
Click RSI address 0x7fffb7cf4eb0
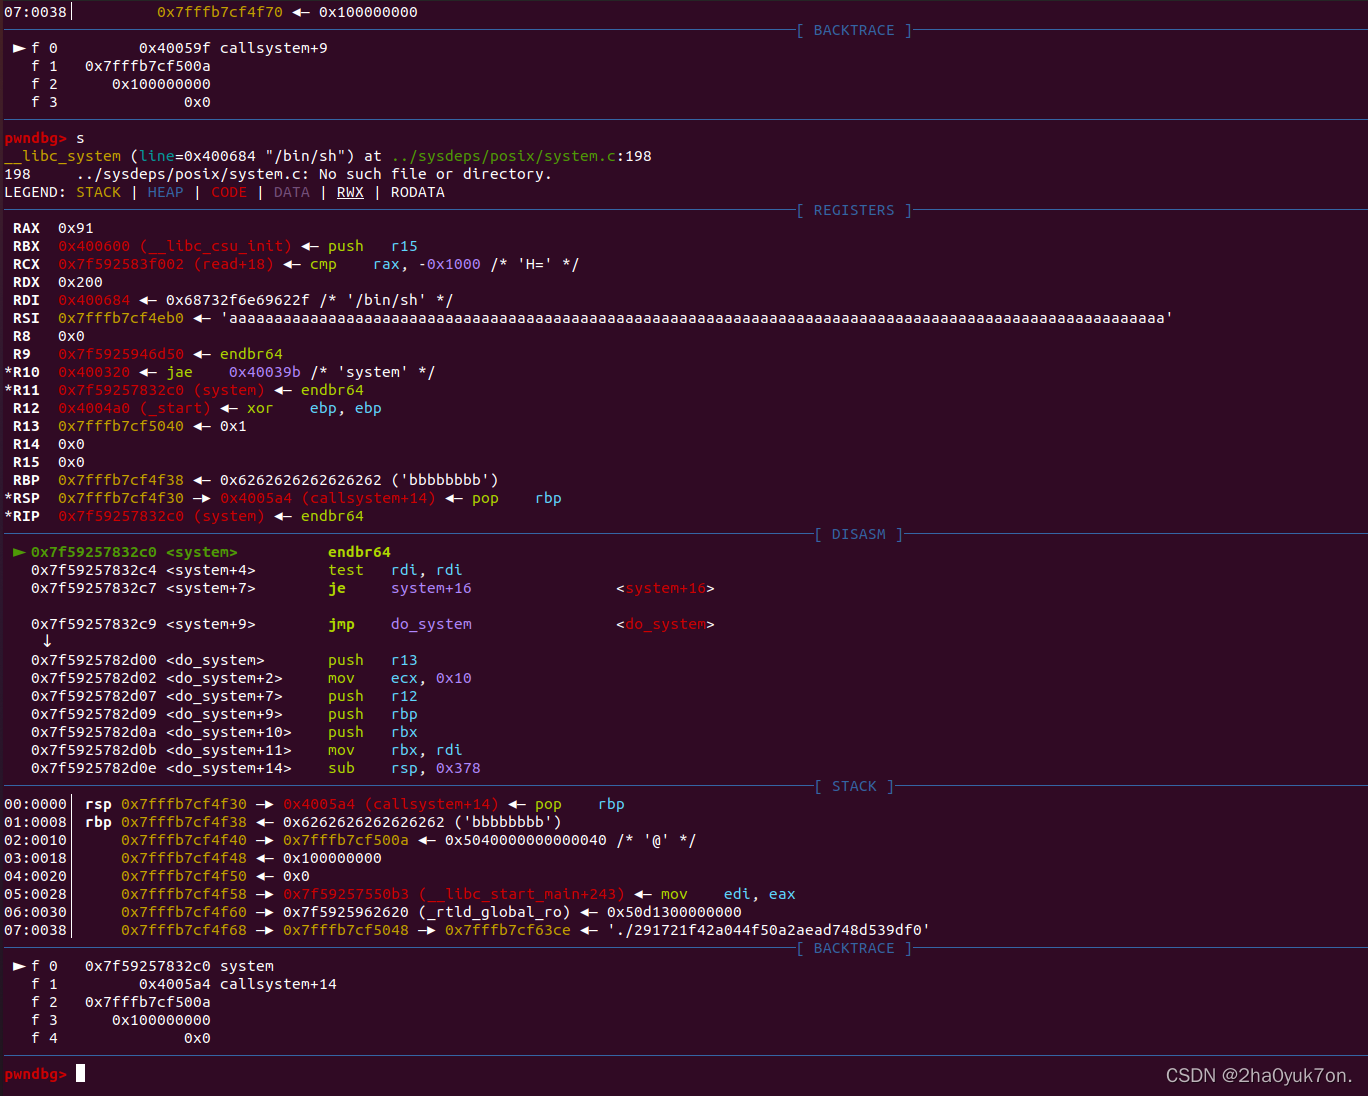click(x=121, y=318)
